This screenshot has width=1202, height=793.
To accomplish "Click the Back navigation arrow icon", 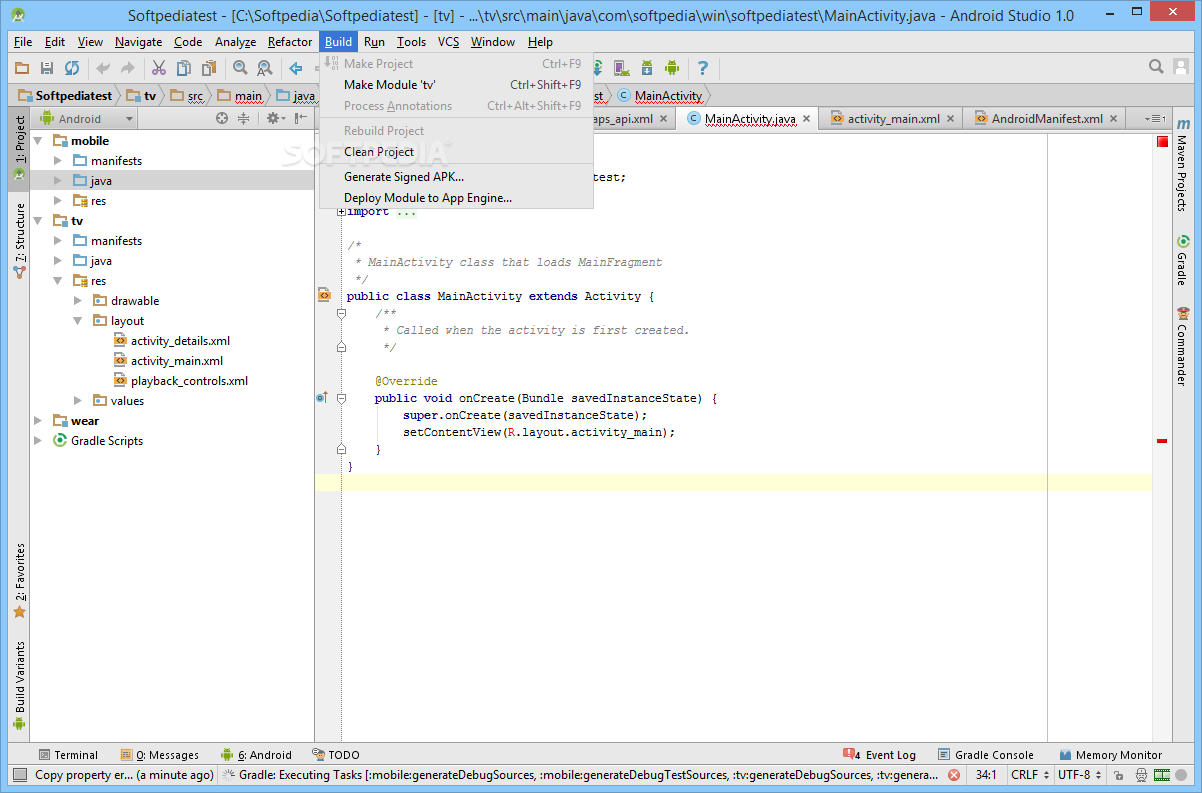I will tap(296, 68).
